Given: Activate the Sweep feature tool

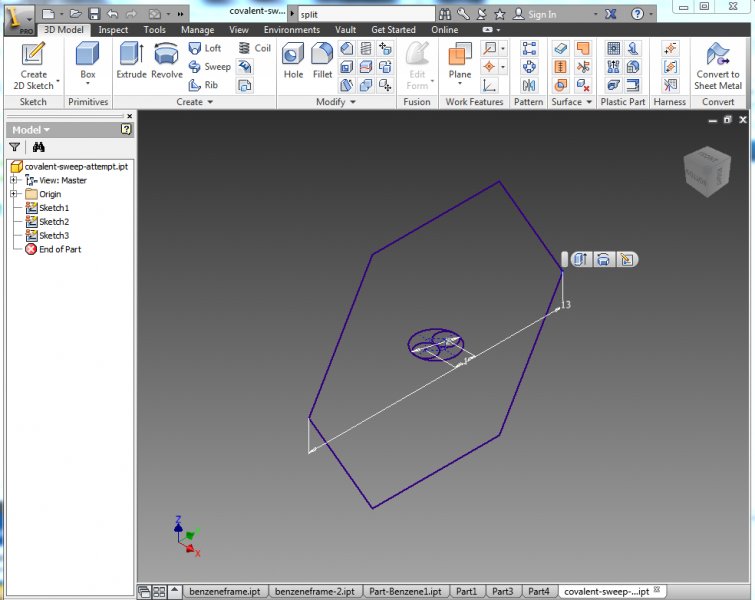Looking at the screenshot, I should pos(209,67).
